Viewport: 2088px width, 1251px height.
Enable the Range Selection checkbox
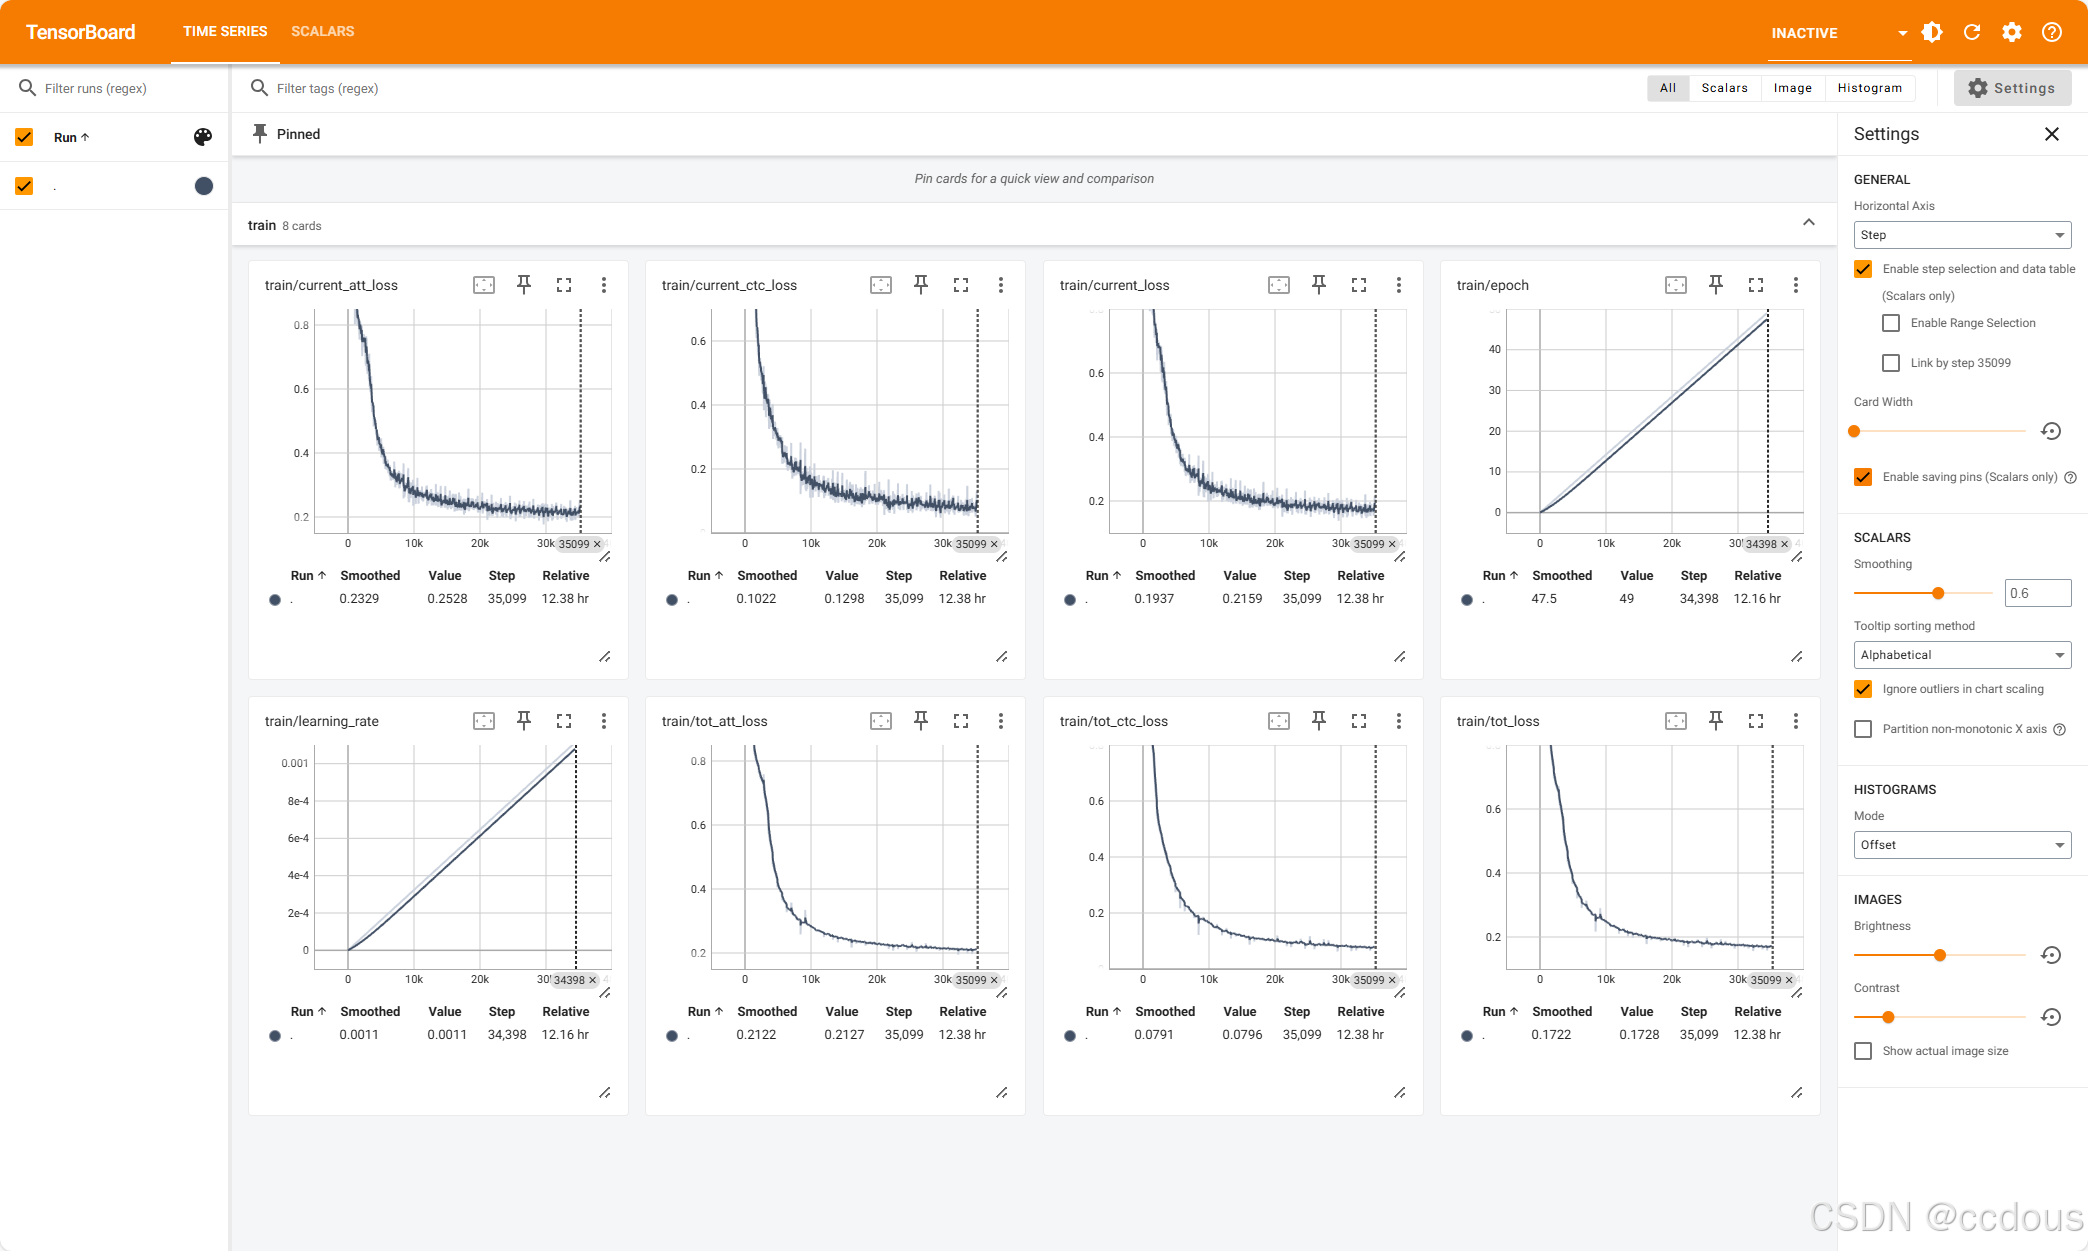click(x=1891, y=323)
